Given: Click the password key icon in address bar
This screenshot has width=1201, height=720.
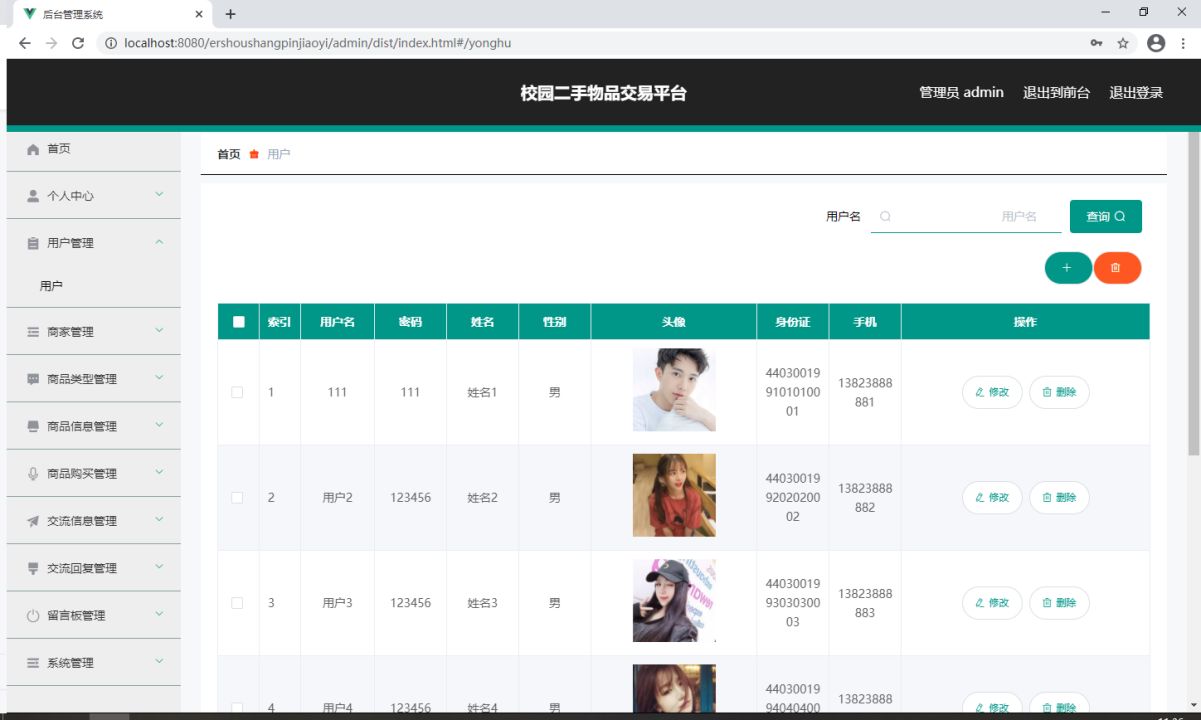Looking at the screenshot, I should pyautogui.click(x=1097, y=43).
